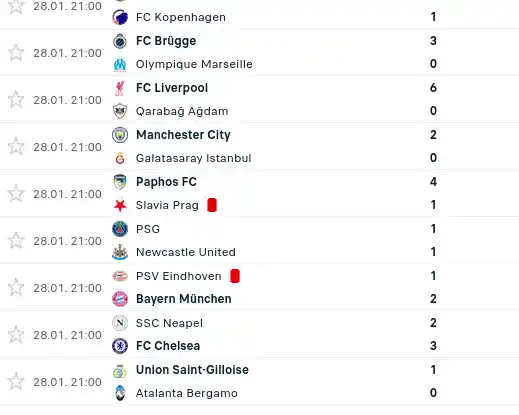
Task: Click the Olympique Marseille logo
Action: (120, 64)
